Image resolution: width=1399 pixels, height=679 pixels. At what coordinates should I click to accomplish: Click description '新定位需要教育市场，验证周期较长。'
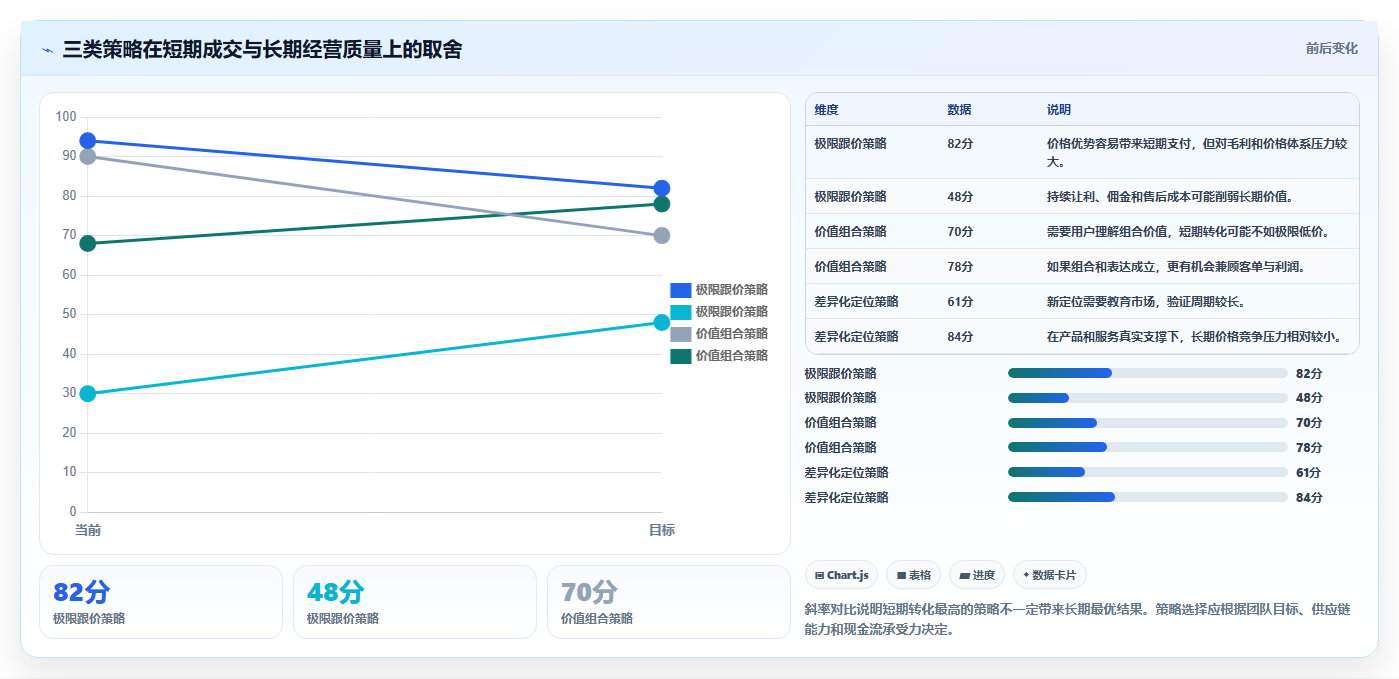(x=1146, y=302)
